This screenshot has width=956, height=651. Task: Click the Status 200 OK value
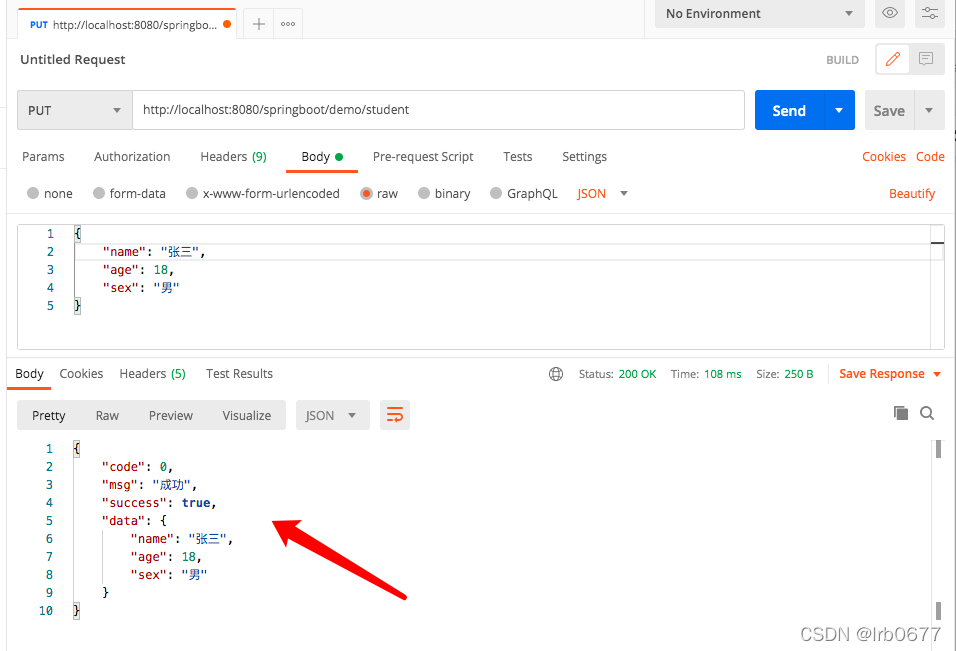[637, 374]
